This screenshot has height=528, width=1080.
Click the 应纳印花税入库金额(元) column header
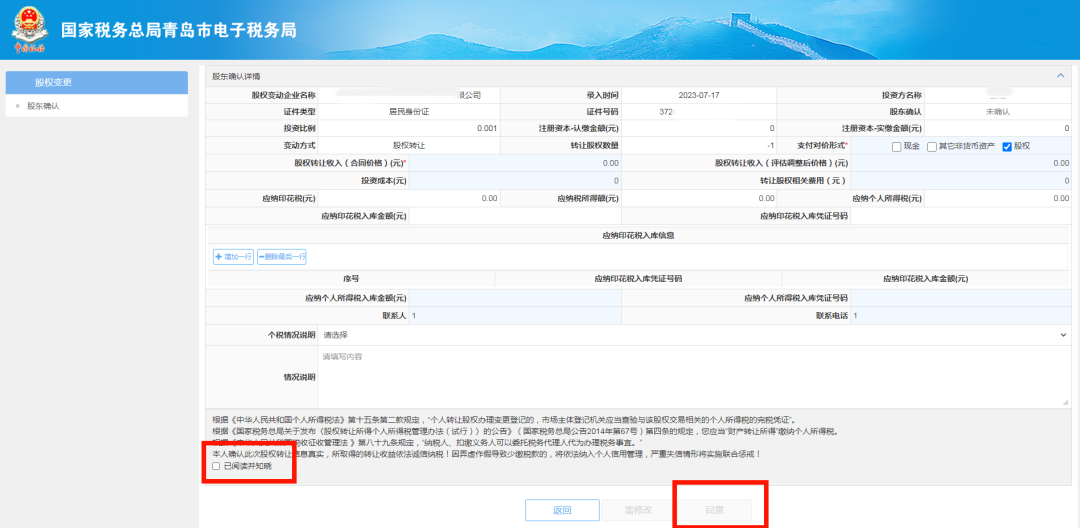(x=926, y=279)
